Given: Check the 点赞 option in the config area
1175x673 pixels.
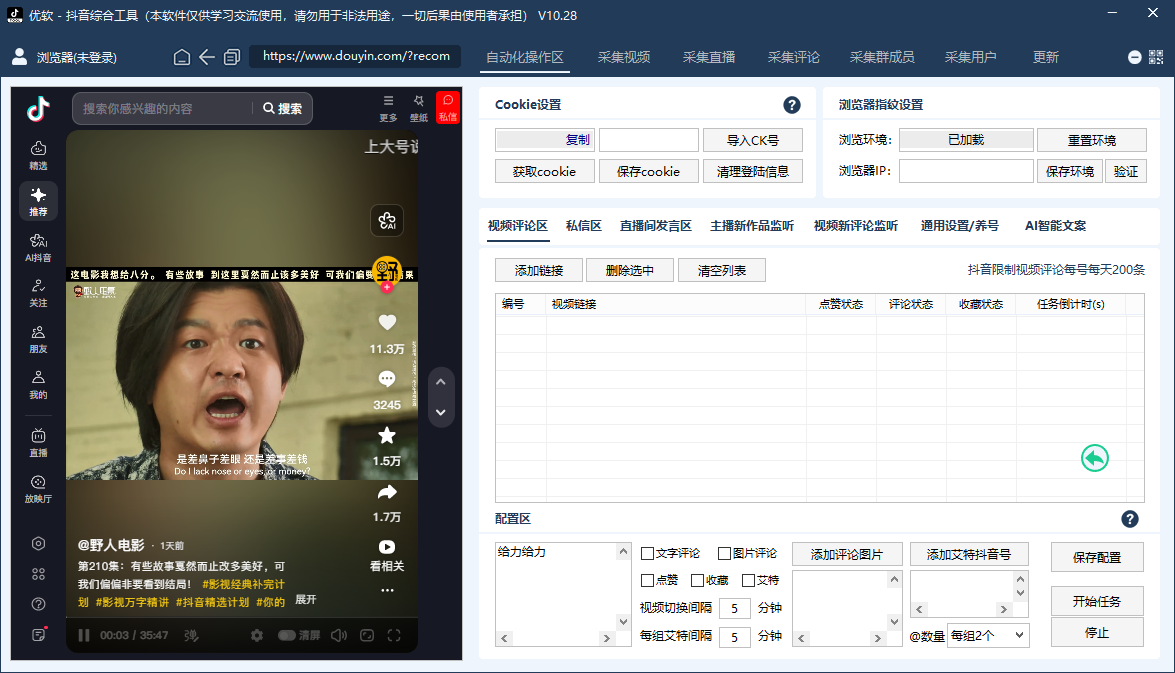Looking at the screenshot, I should [x=647, y=580].
